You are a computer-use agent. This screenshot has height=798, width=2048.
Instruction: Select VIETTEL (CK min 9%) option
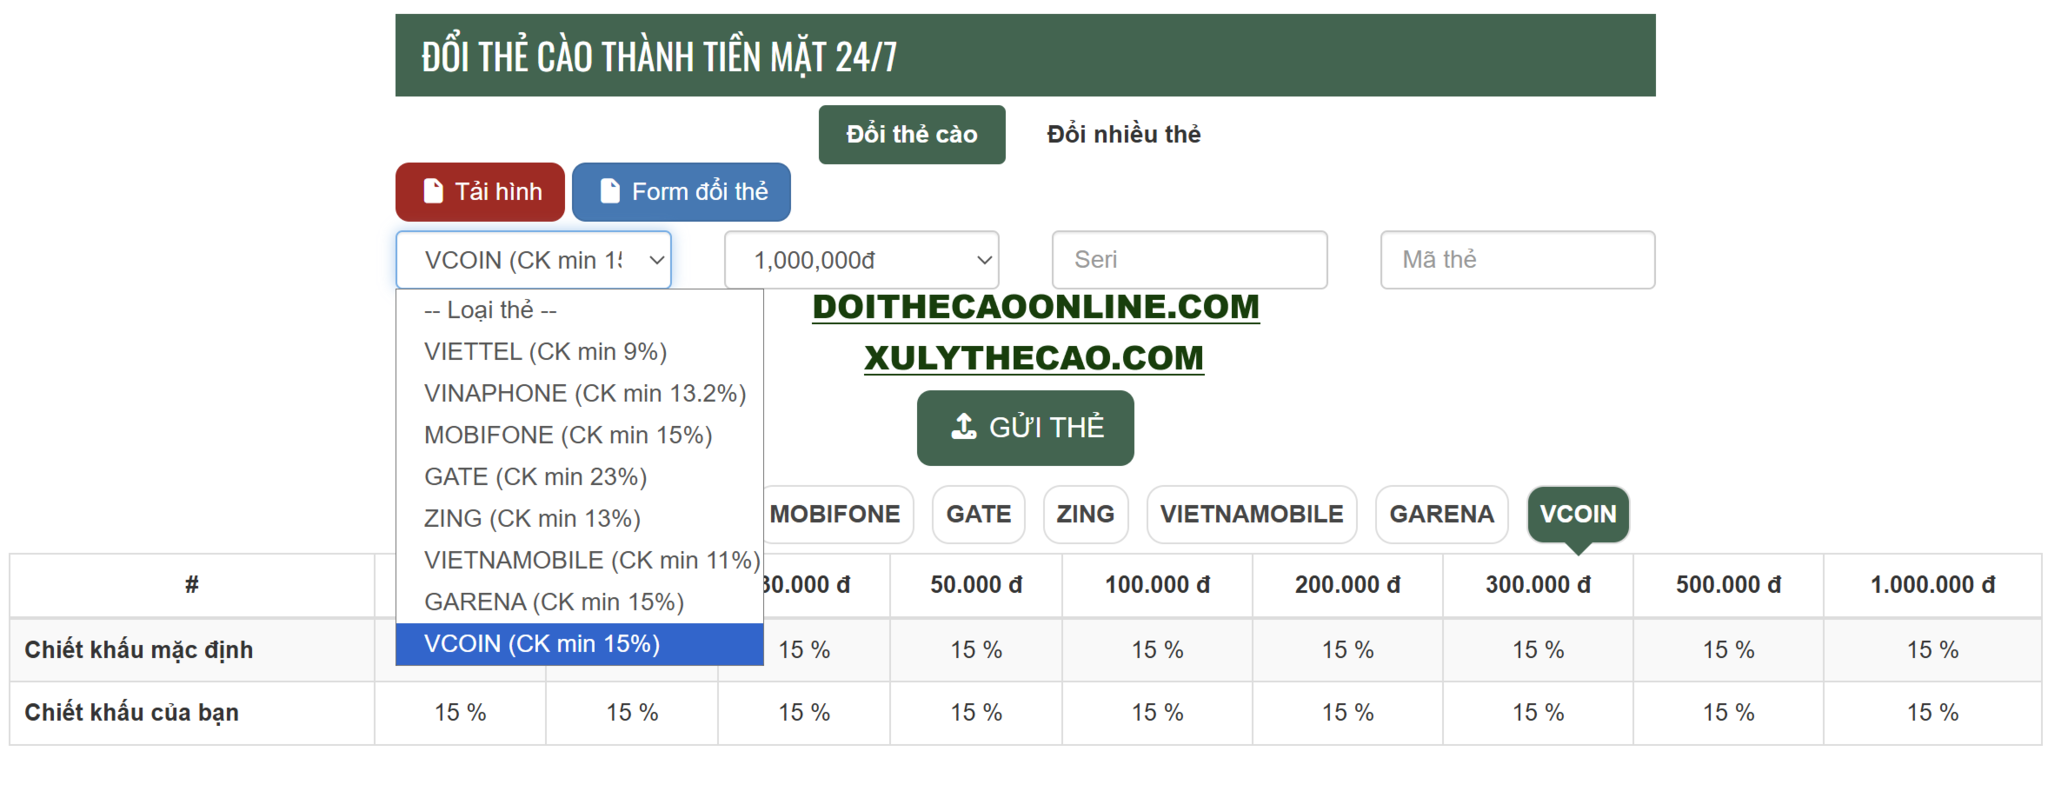545,352
